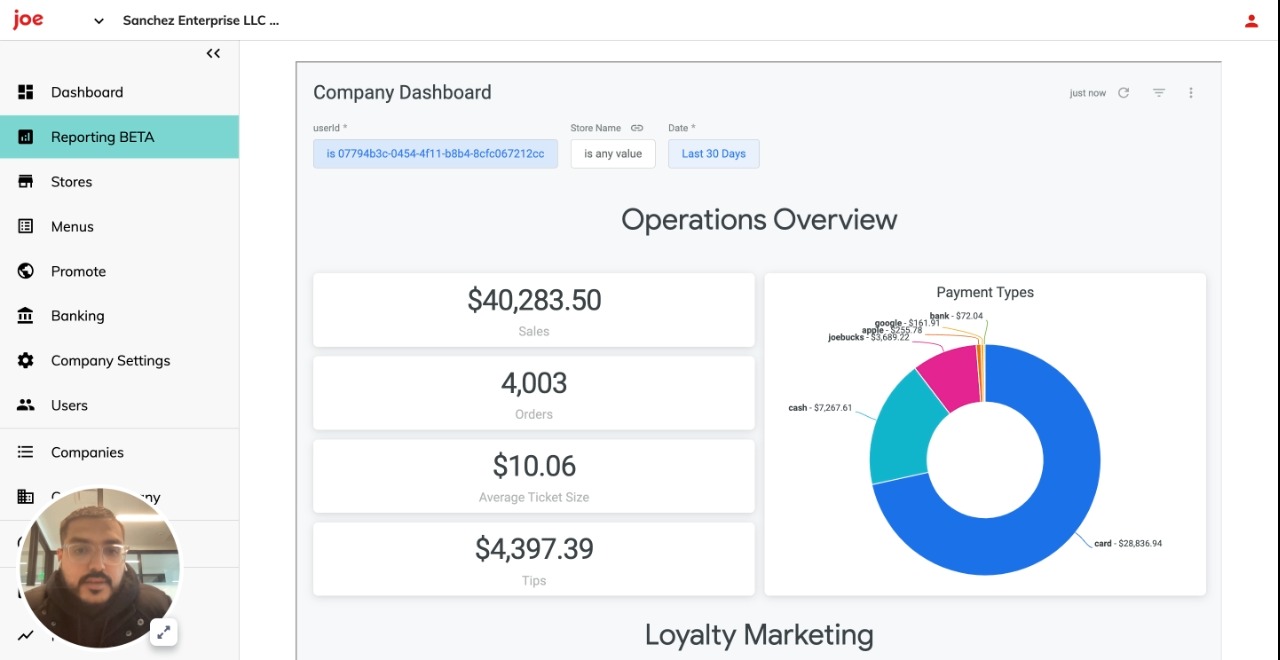Click the link icon beside Store Name
Image resolution: width=1280 pixels, height=660 pixels.
637,128
